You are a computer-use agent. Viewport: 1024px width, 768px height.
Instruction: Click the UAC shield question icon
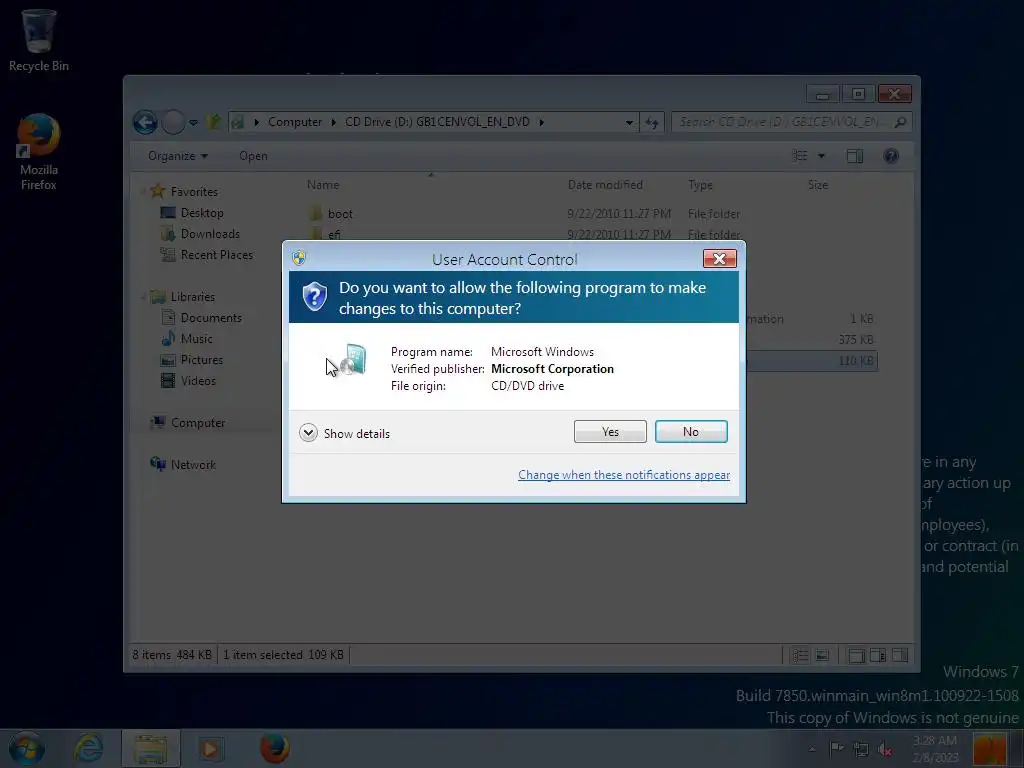(314, 296)
